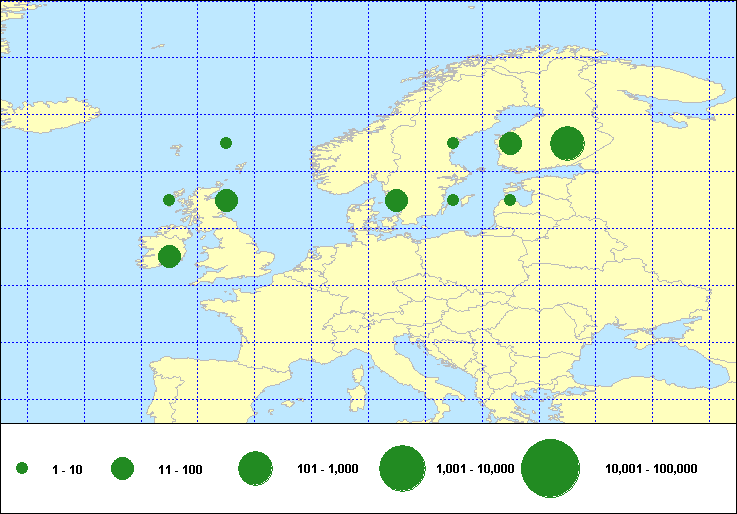
Task: Select the legend circle for 11 - 100
Action: [123, 469]
